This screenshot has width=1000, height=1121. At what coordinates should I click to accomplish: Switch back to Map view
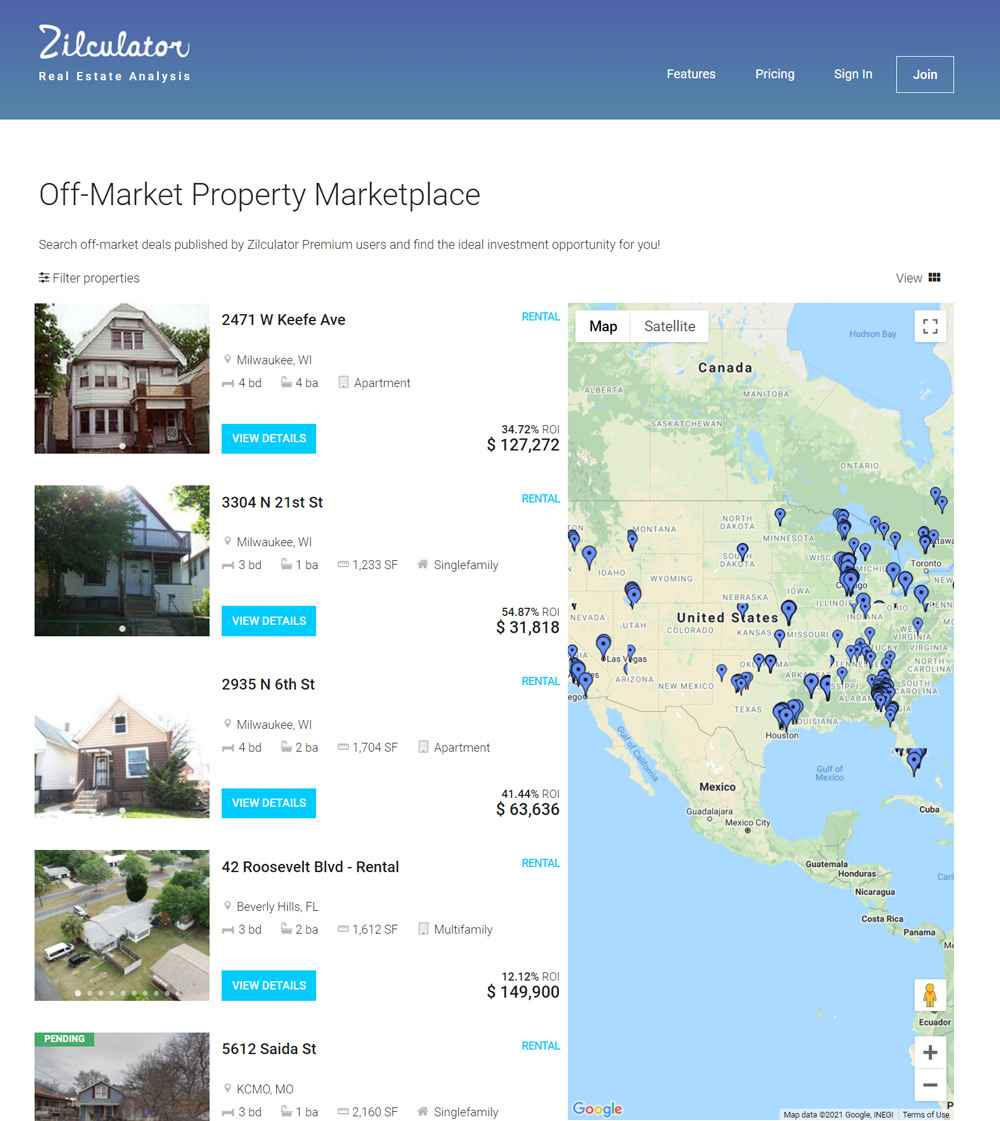(x=603, y=325)
